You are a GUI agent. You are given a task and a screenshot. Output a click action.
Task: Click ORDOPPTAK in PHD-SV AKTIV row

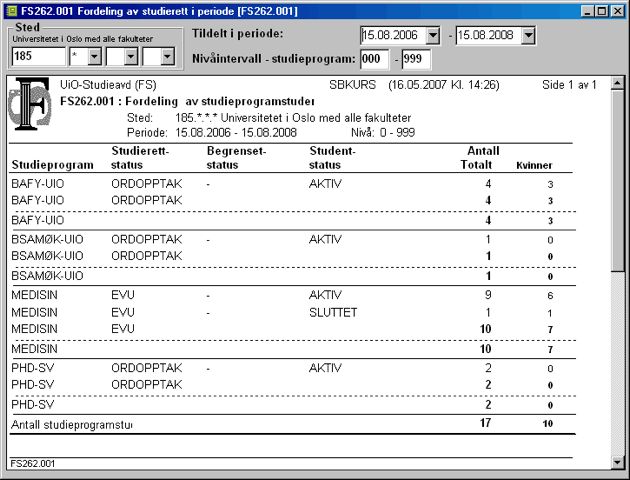click(x=147, y=368)
